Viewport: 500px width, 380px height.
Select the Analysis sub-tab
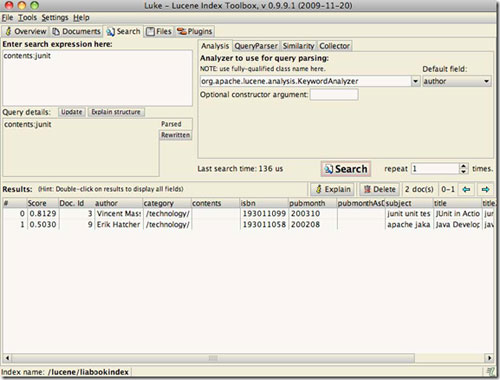[x=215, y=46]
